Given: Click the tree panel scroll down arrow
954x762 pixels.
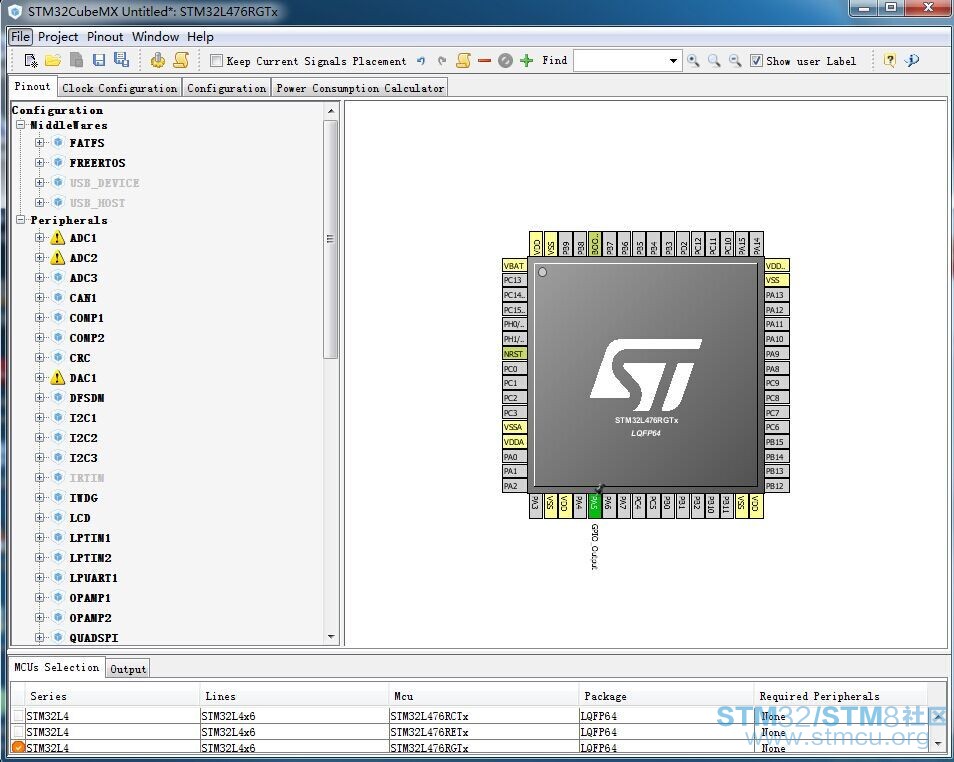Looking at the screenshot, I should [x=331, y=637].
